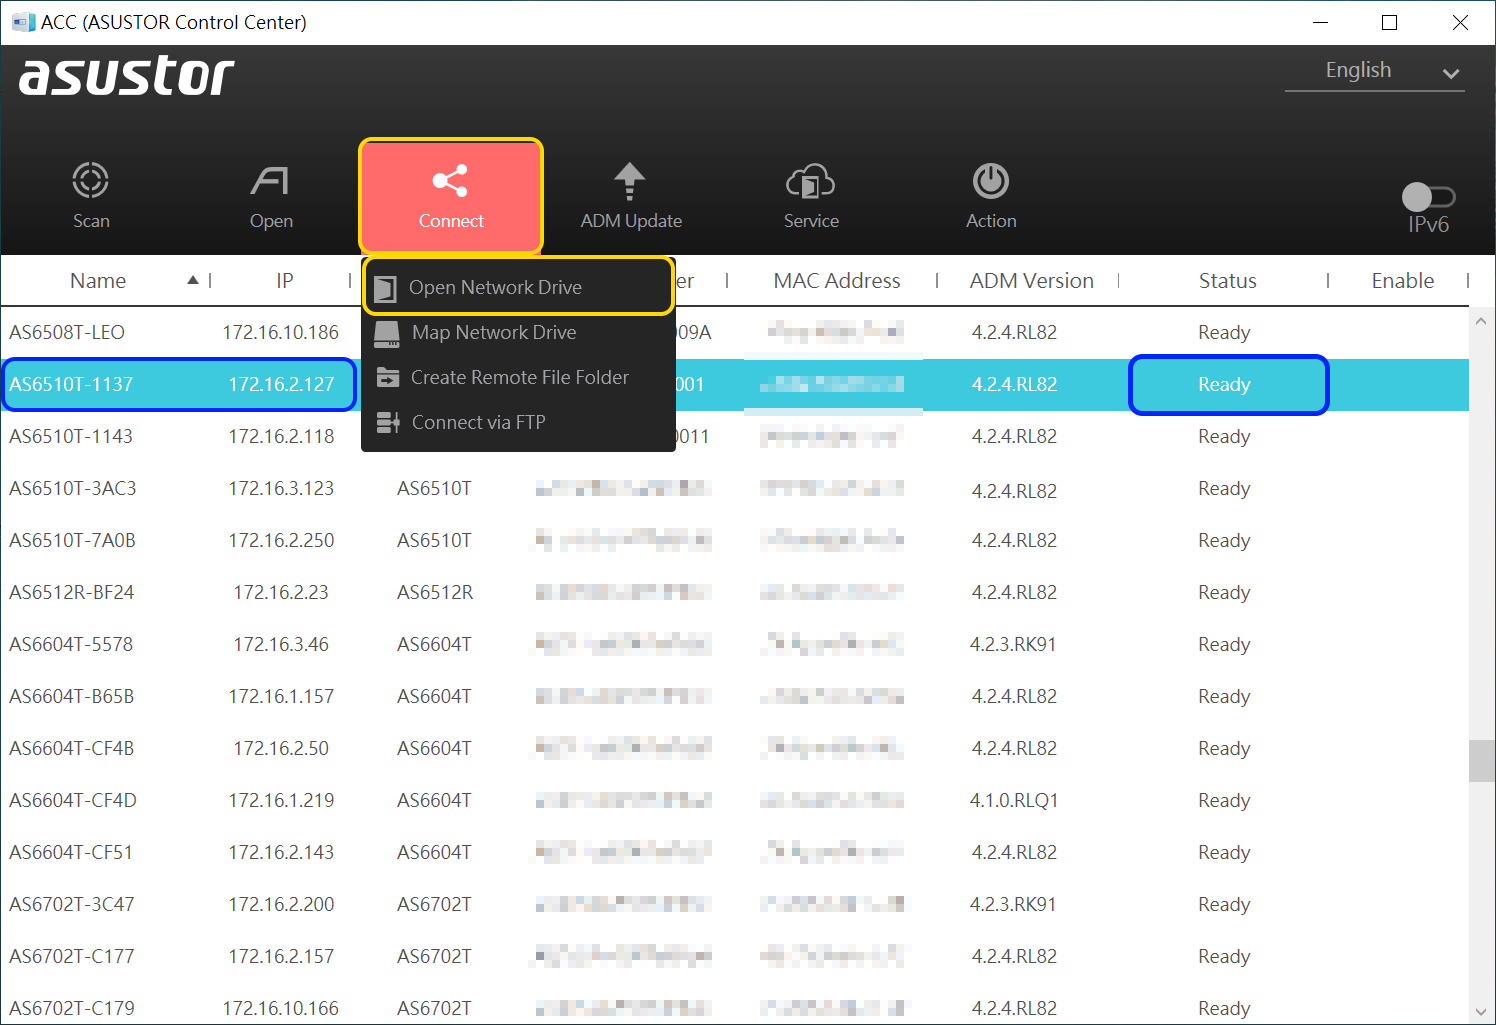The height and width of the screenshot is (1025, 1496).
Task: Click ADM version 4.1.0.RLQ1
Action: coord(1014,800)
